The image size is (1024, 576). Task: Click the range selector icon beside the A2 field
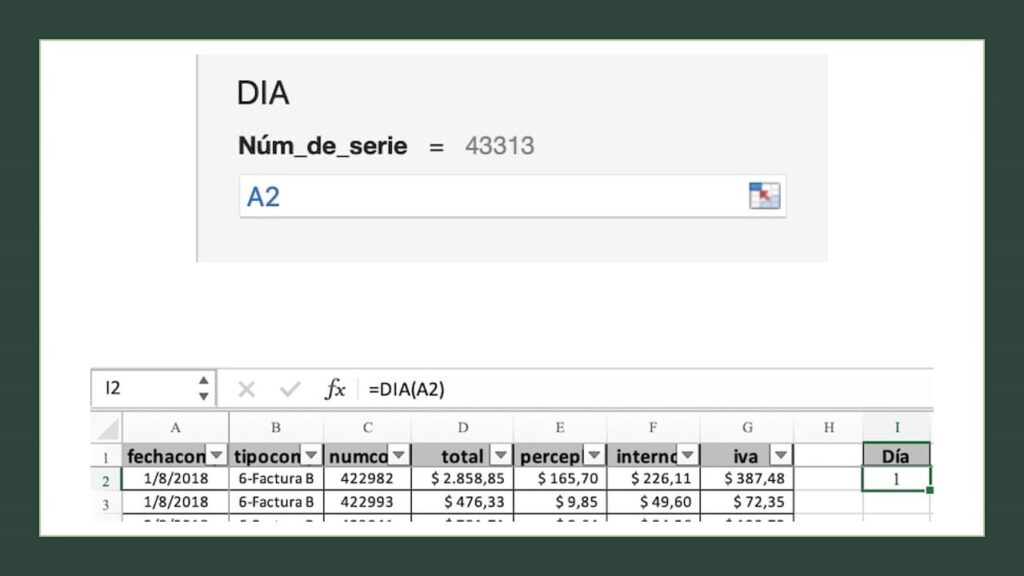765,196
